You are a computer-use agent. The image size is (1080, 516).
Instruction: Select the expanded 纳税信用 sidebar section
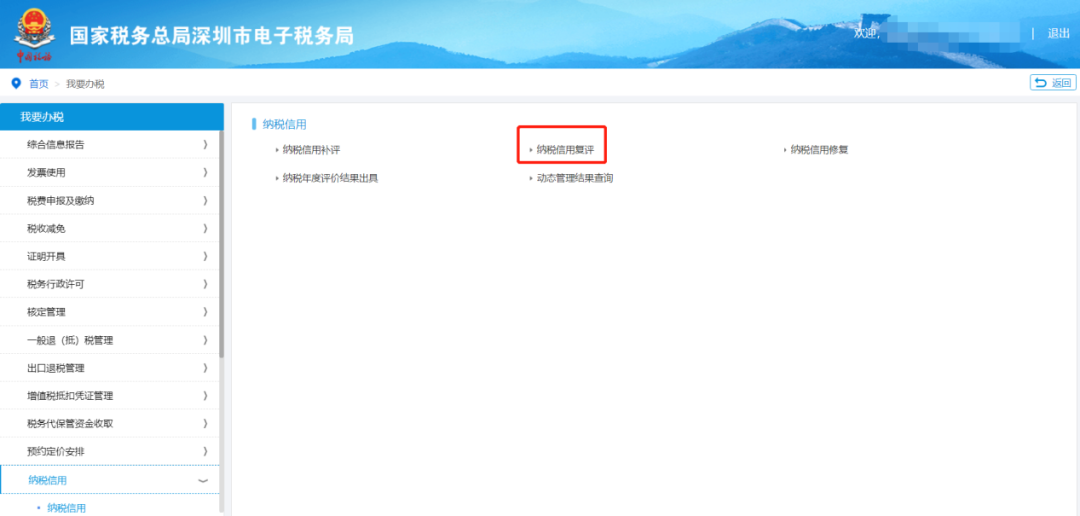tap(112, 479)
